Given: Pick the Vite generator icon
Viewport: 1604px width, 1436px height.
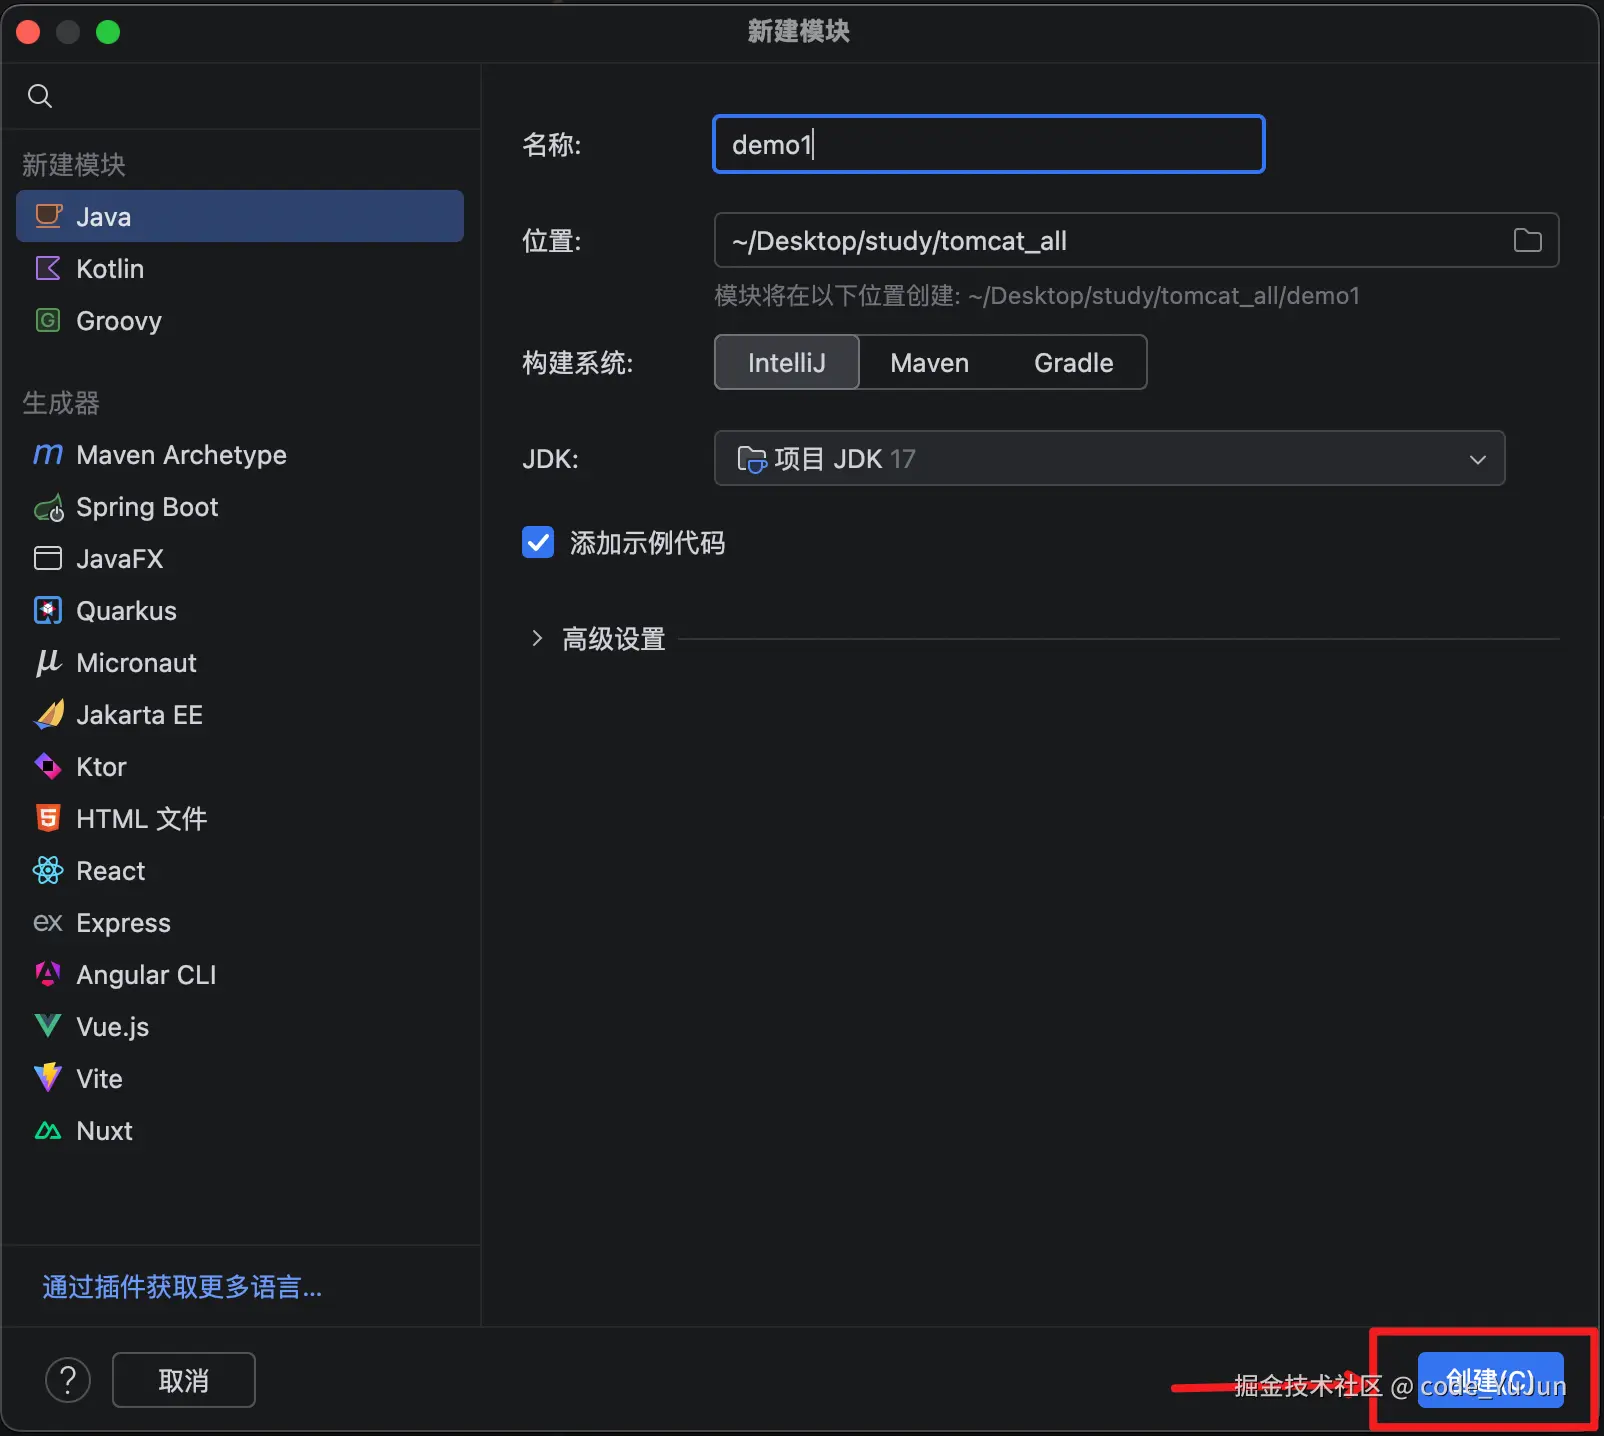Looking at the screenshot, I should pyautogui.click(x=48, y=1078).
